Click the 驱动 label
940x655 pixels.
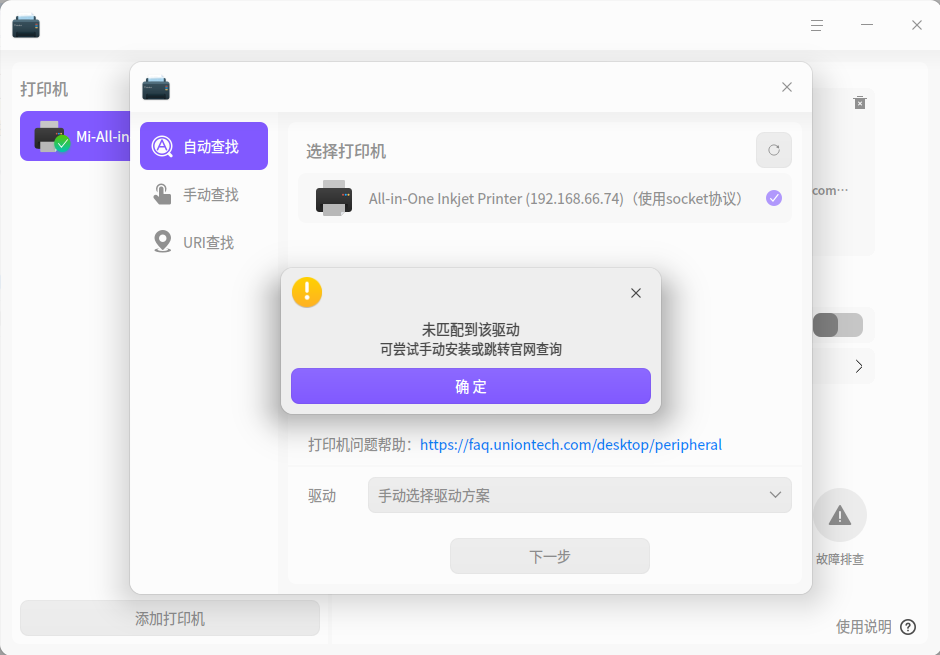click(x=322, y=496)
